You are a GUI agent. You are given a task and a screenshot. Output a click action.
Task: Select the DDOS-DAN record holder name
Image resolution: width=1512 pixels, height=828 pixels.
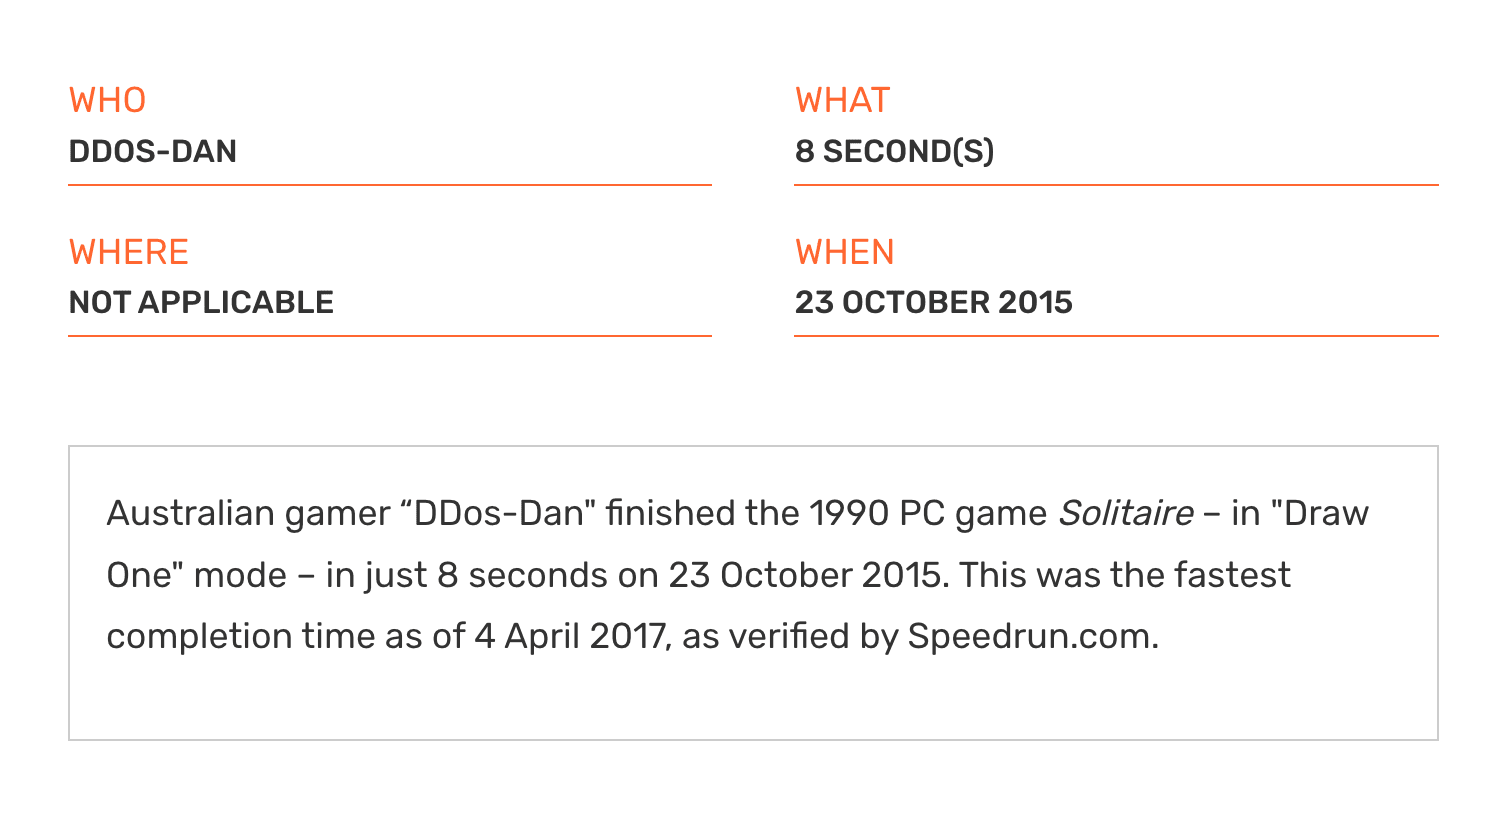[x=152, y=151]
